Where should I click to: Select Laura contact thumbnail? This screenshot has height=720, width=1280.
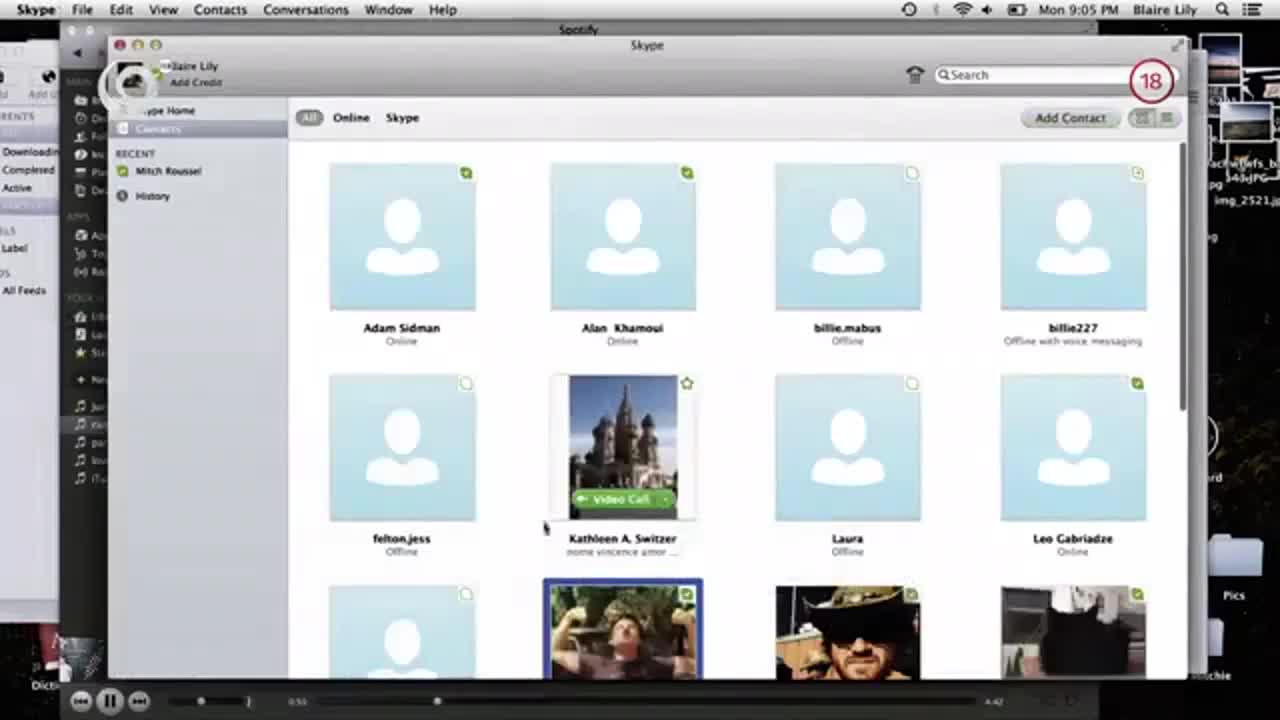point(848,448)
